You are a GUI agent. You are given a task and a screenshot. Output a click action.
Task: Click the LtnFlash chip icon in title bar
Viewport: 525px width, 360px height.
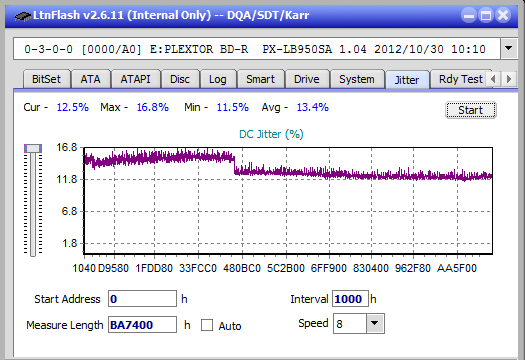point(22,15)
